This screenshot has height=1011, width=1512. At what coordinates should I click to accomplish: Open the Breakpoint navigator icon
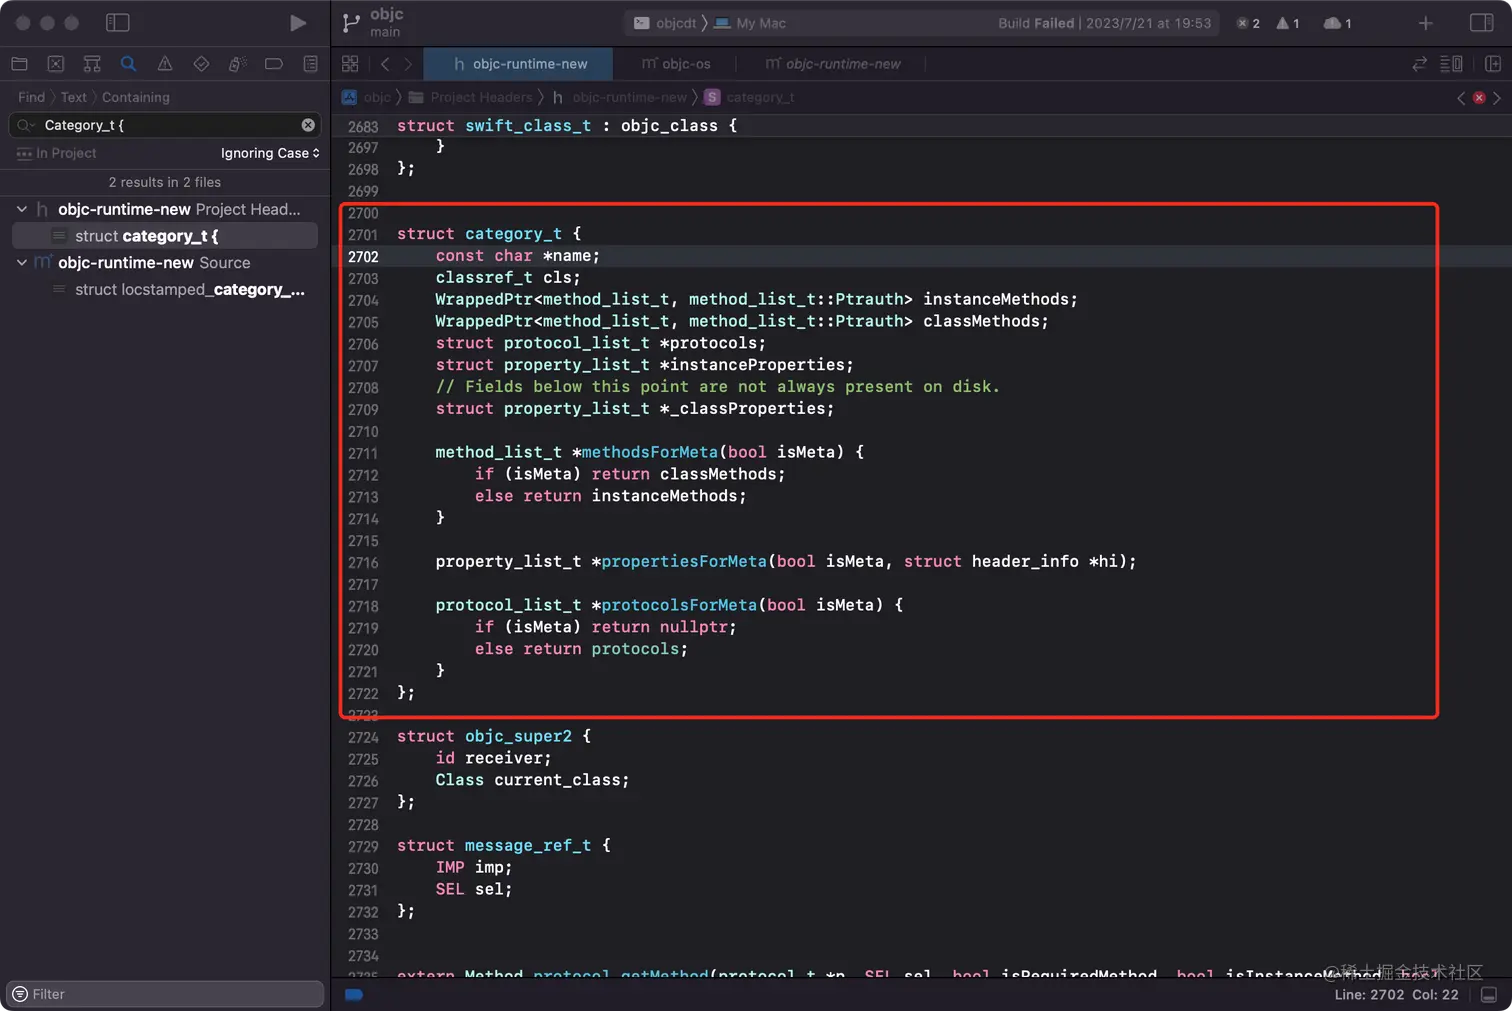[x=273, y=64]
